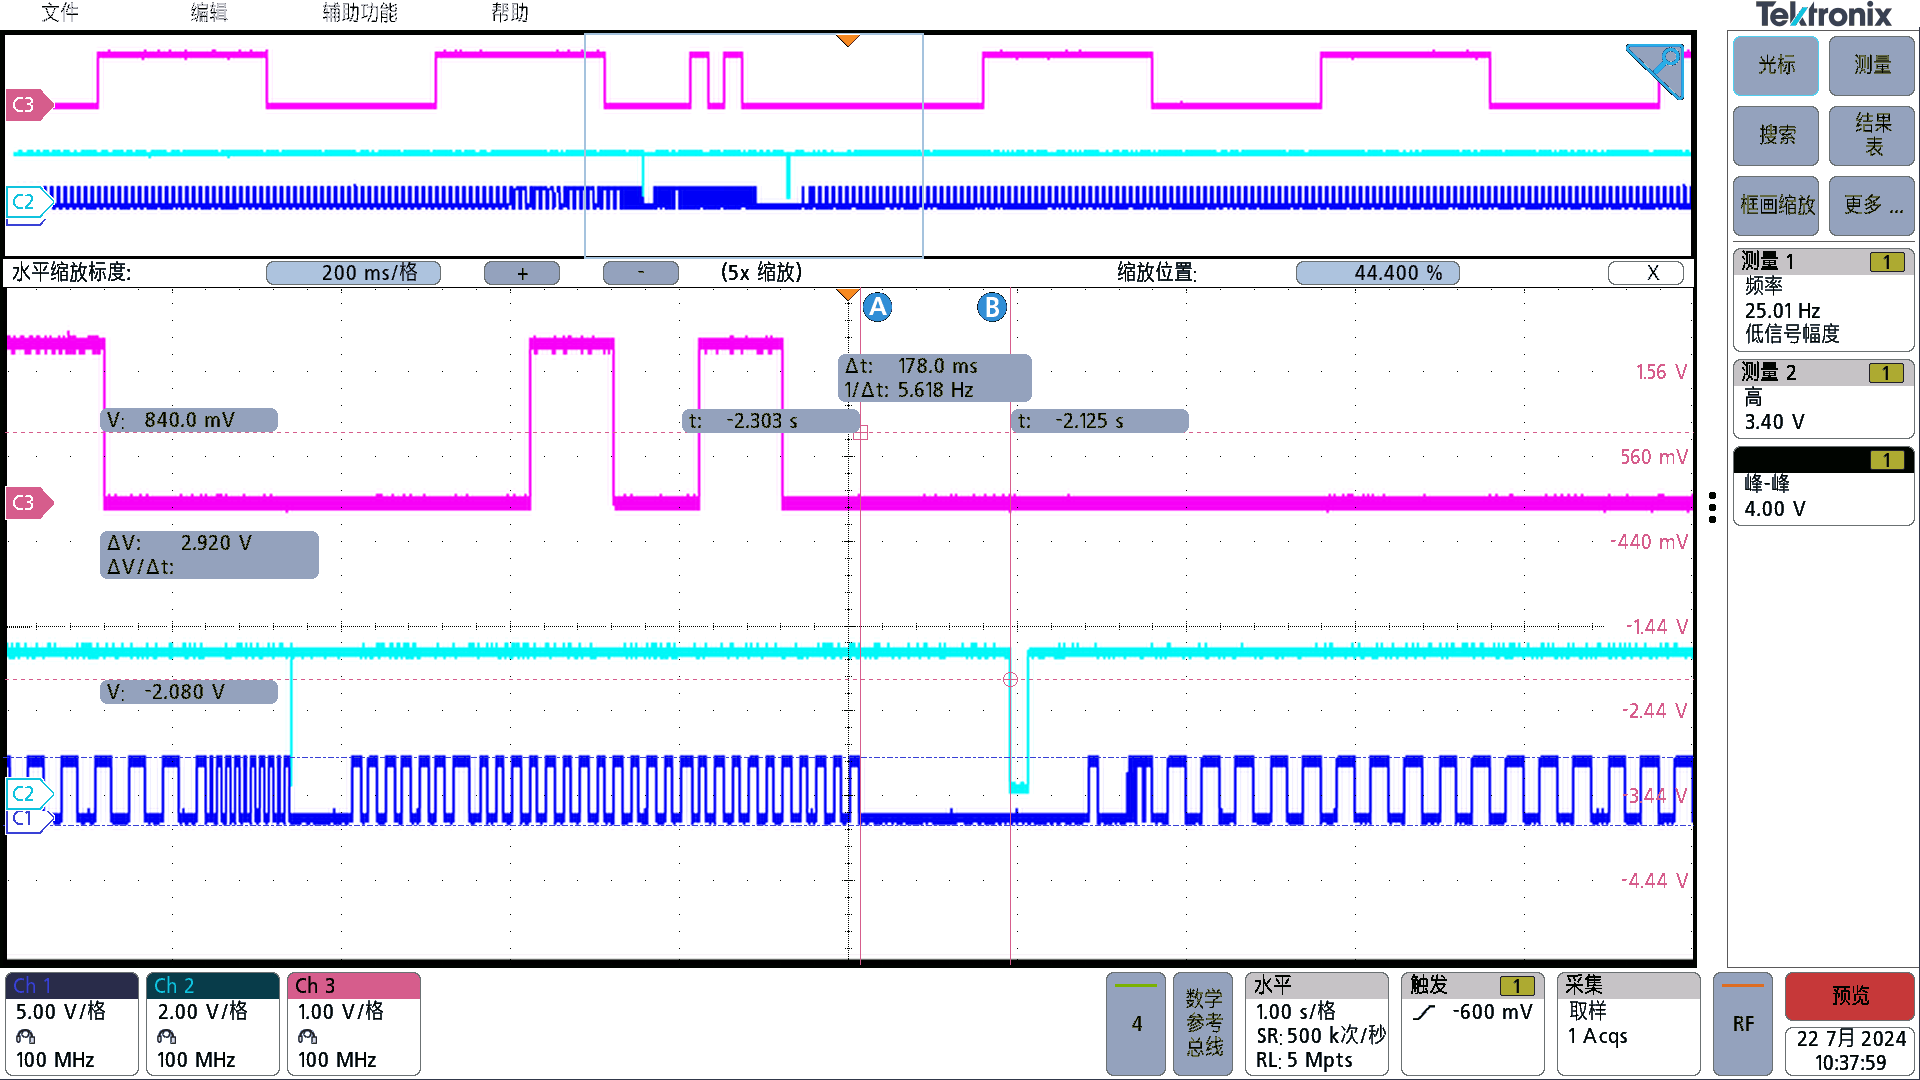Click the 搜索 search button
This screenshot has height=1080, width=1920.
1776,135
